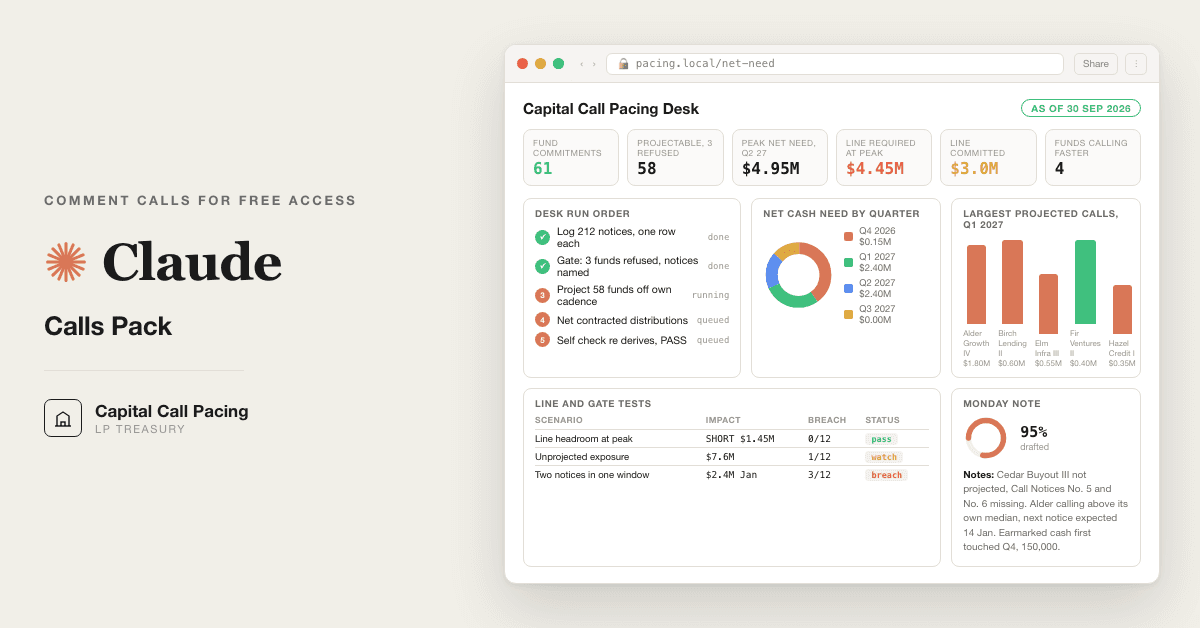The height and width of the screenshot is (628, 1200).
Task: Click step 3 badge for Project 58 funds
Action: tap(542, 295)
